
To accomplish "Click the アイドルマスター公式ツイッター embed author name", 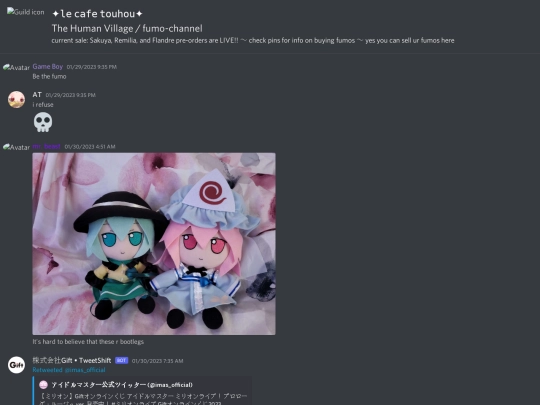I will 122,385.
